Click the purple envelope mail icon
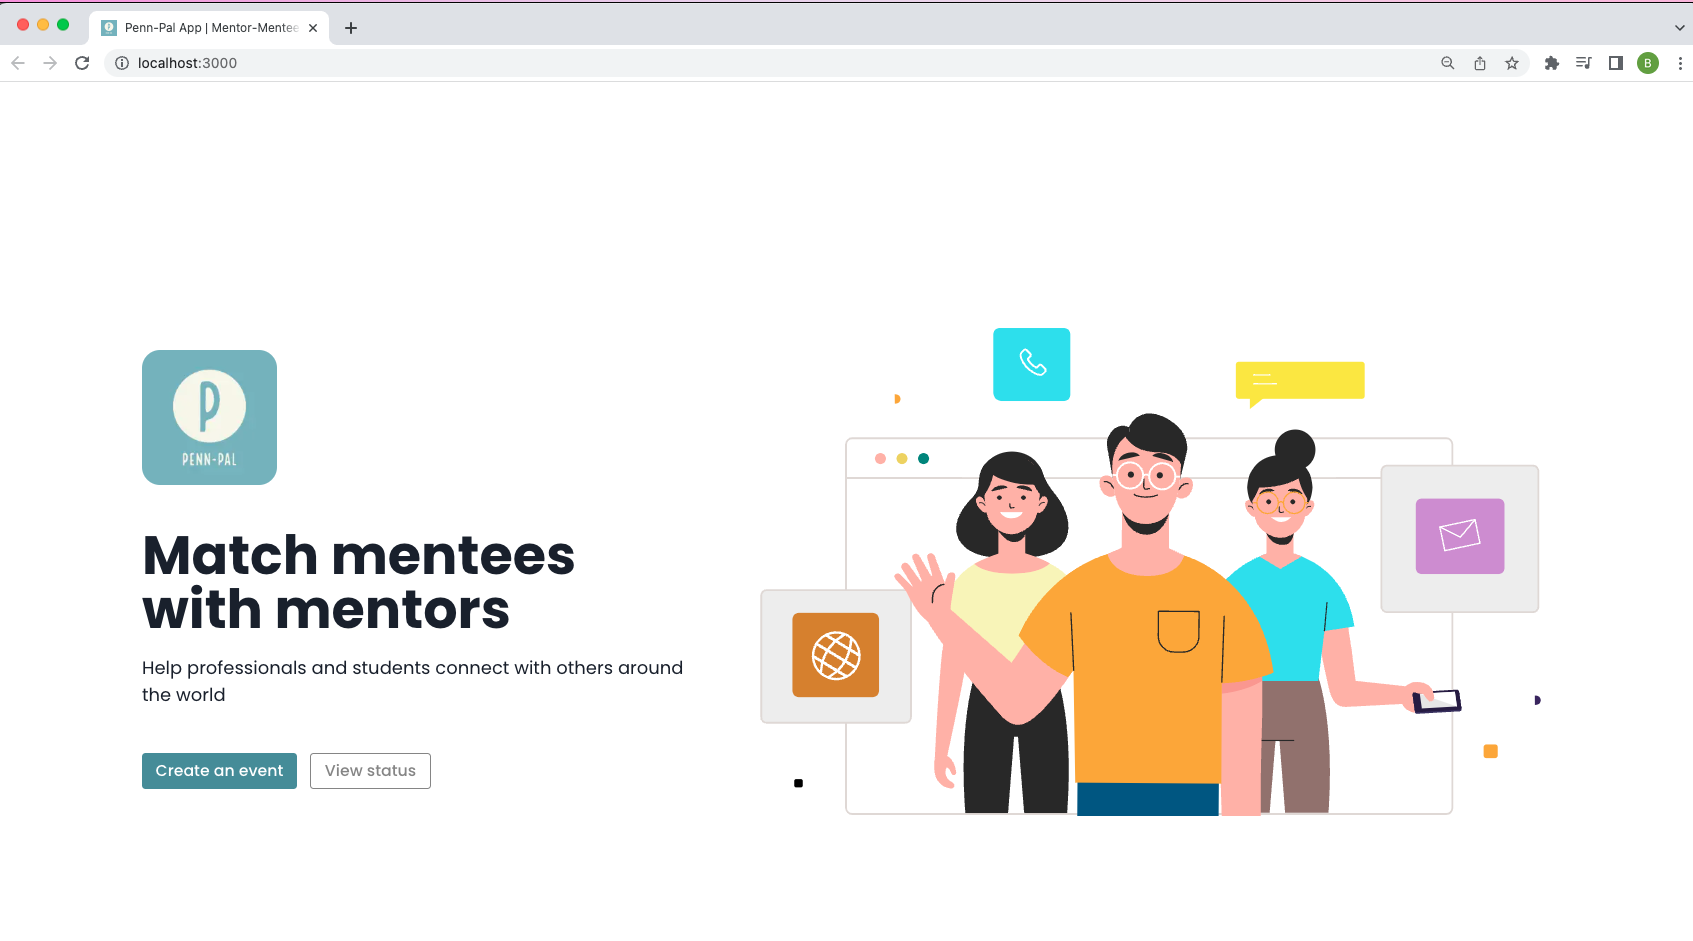 click(1460, 536)
